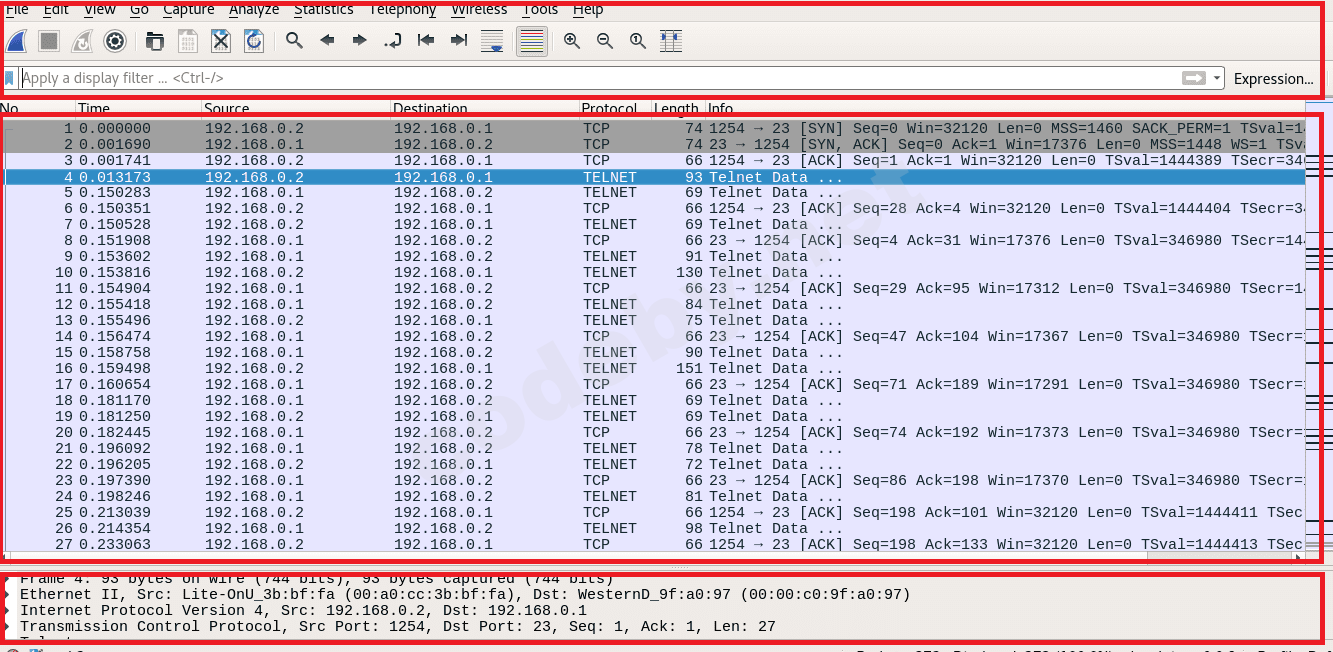Click the display filter bookmark icon
The height and width of the screenshot is (652, 1333).
coord(10,78)
